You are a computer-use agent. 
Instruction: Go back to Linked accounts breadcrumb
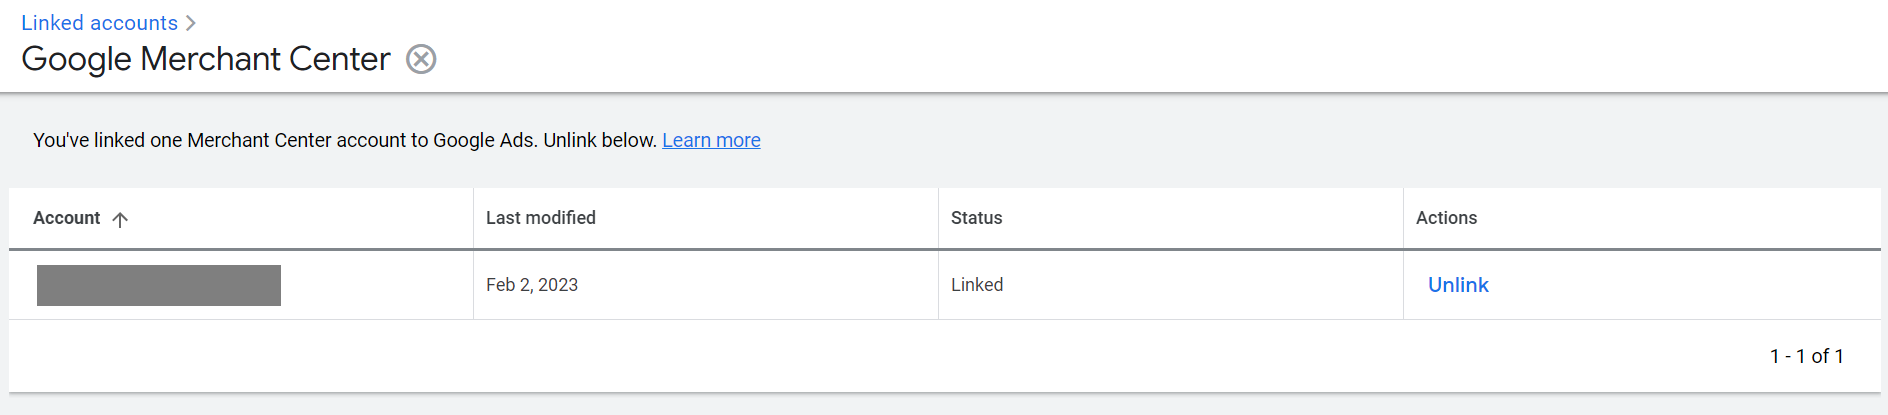(99, 23)
